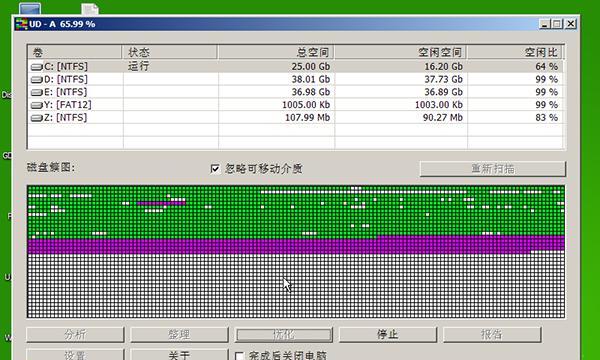Image resolution: width=600 pixels, height=360 pixels.
Task: Click the 重新扫描 button
Action: click(x=492, y=169)
